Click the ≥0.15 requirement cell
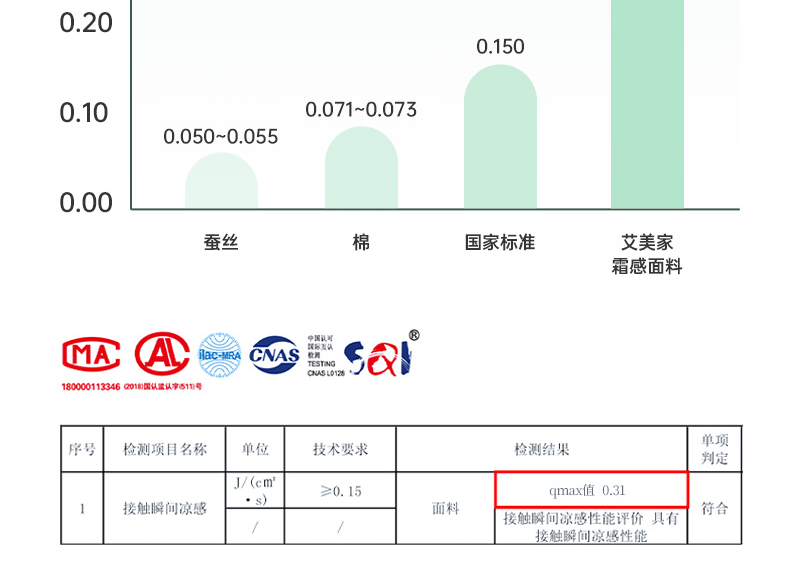Image resolution: width=790 pixels, height=581 pixels. [x=340, y=491]
